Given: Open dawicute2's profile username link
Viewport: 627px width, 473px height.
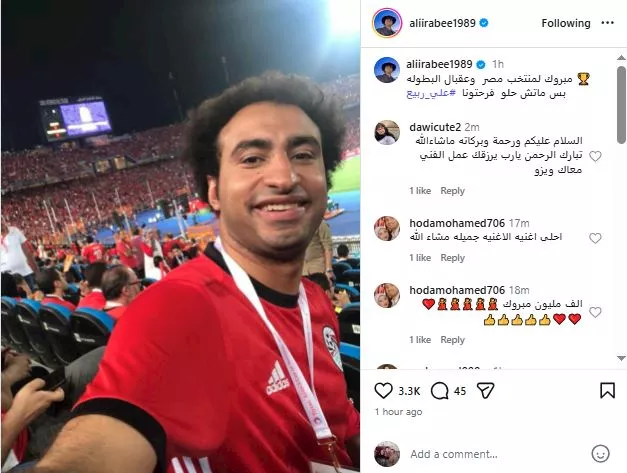Looking at the screenshot, I should (435, 127).
